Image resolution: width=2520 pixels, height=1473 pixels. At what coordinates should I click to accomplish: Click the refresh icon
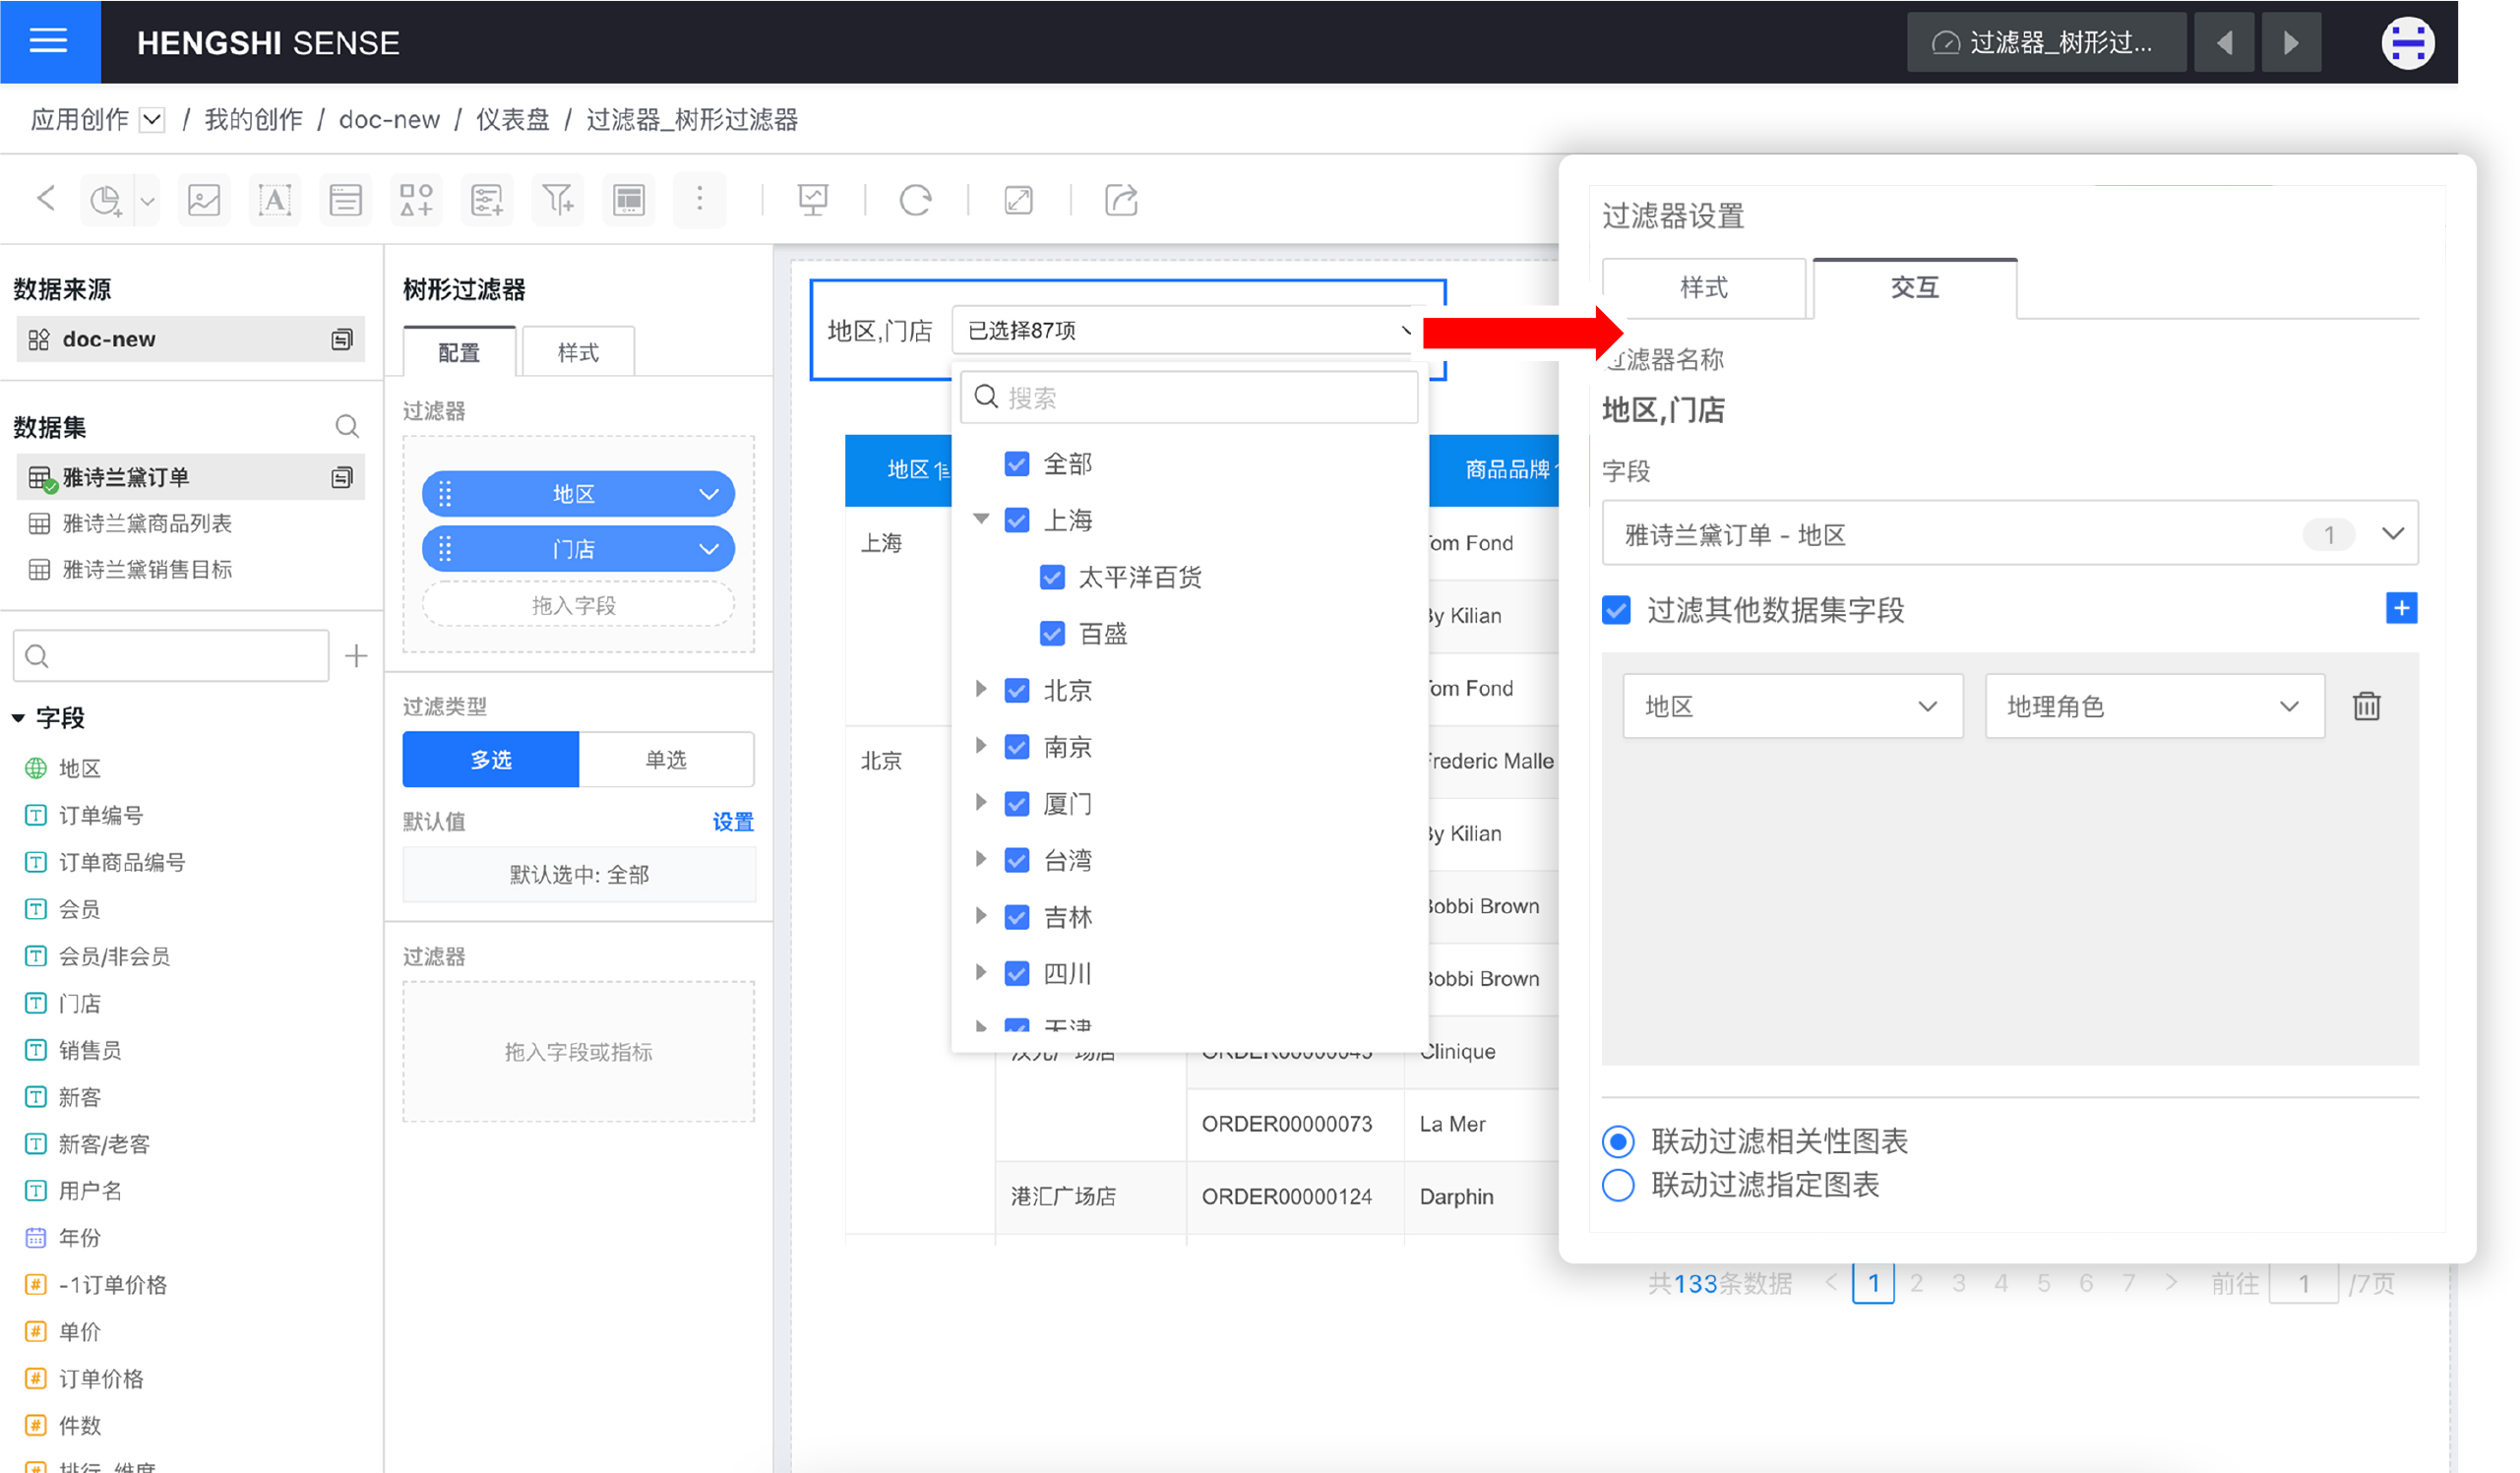tap(915, 200)
